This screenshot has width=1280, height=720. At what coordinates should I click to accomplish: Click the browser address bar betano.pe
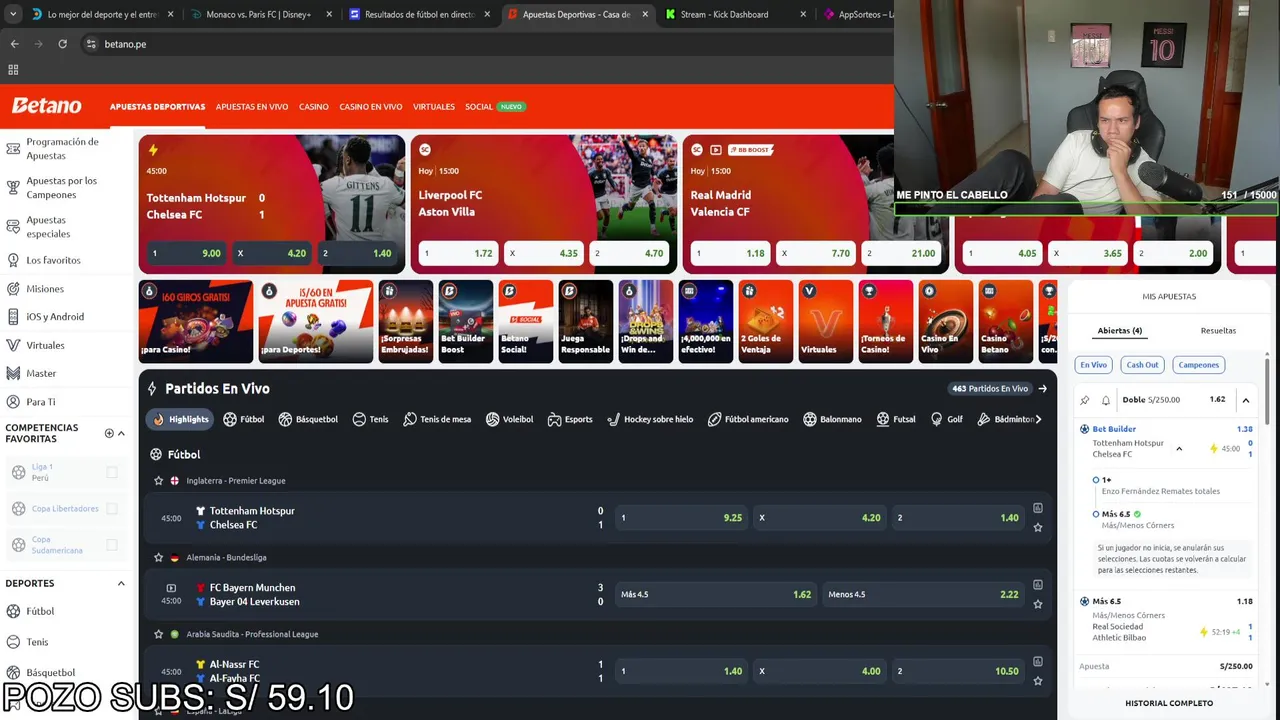coord(125,44)
